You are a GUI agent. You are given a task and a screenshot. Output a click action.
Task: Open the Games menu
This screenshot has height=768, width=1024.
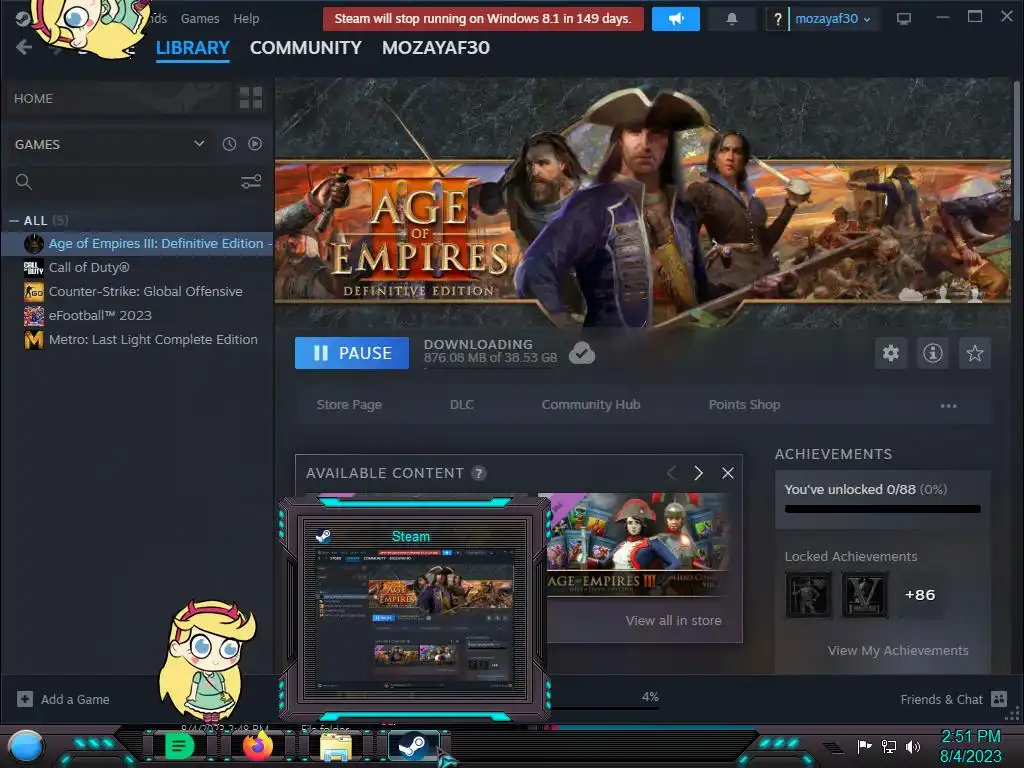pyautogui.click(x=200, y=19)
